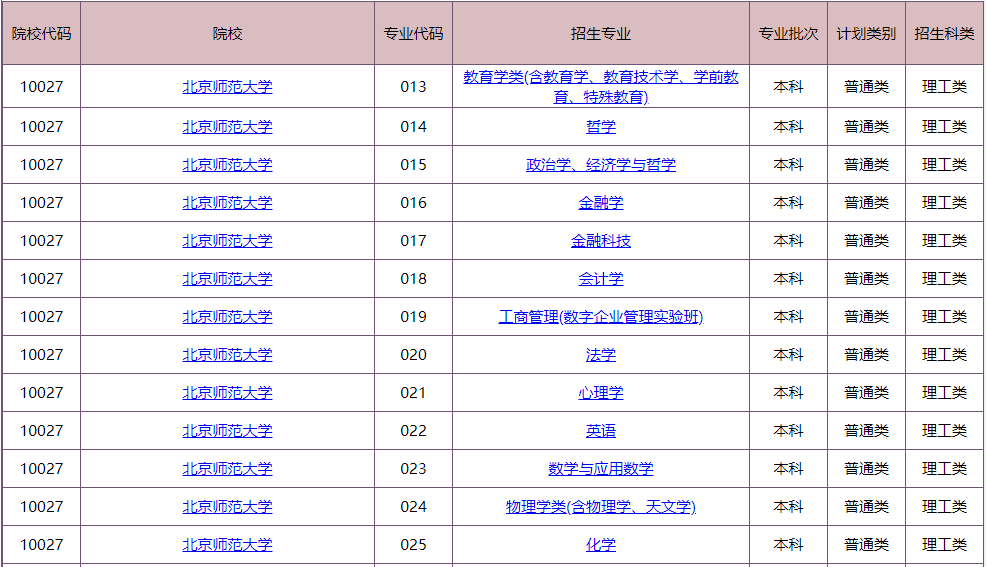Select 10027 code in 化学 row
Screen dimensions: 986x567
click(x=42, y=545)
